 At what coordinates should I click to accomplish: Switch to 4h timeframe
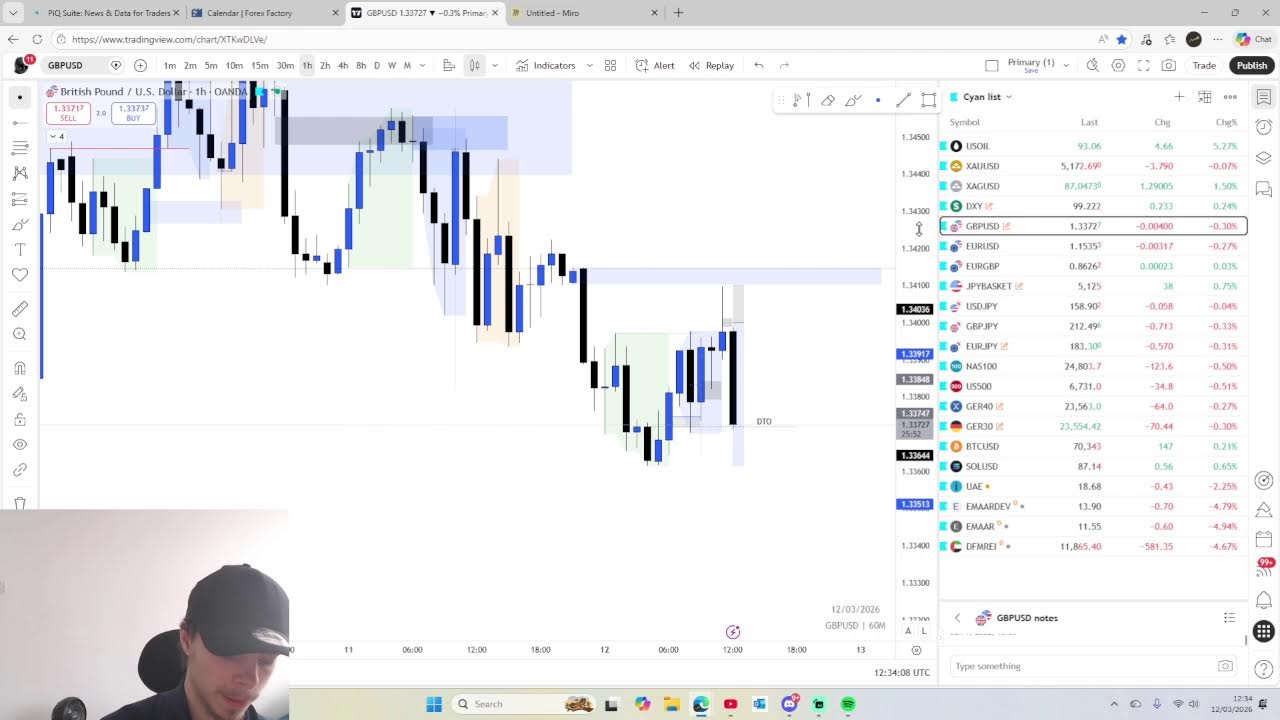point(343,65)
